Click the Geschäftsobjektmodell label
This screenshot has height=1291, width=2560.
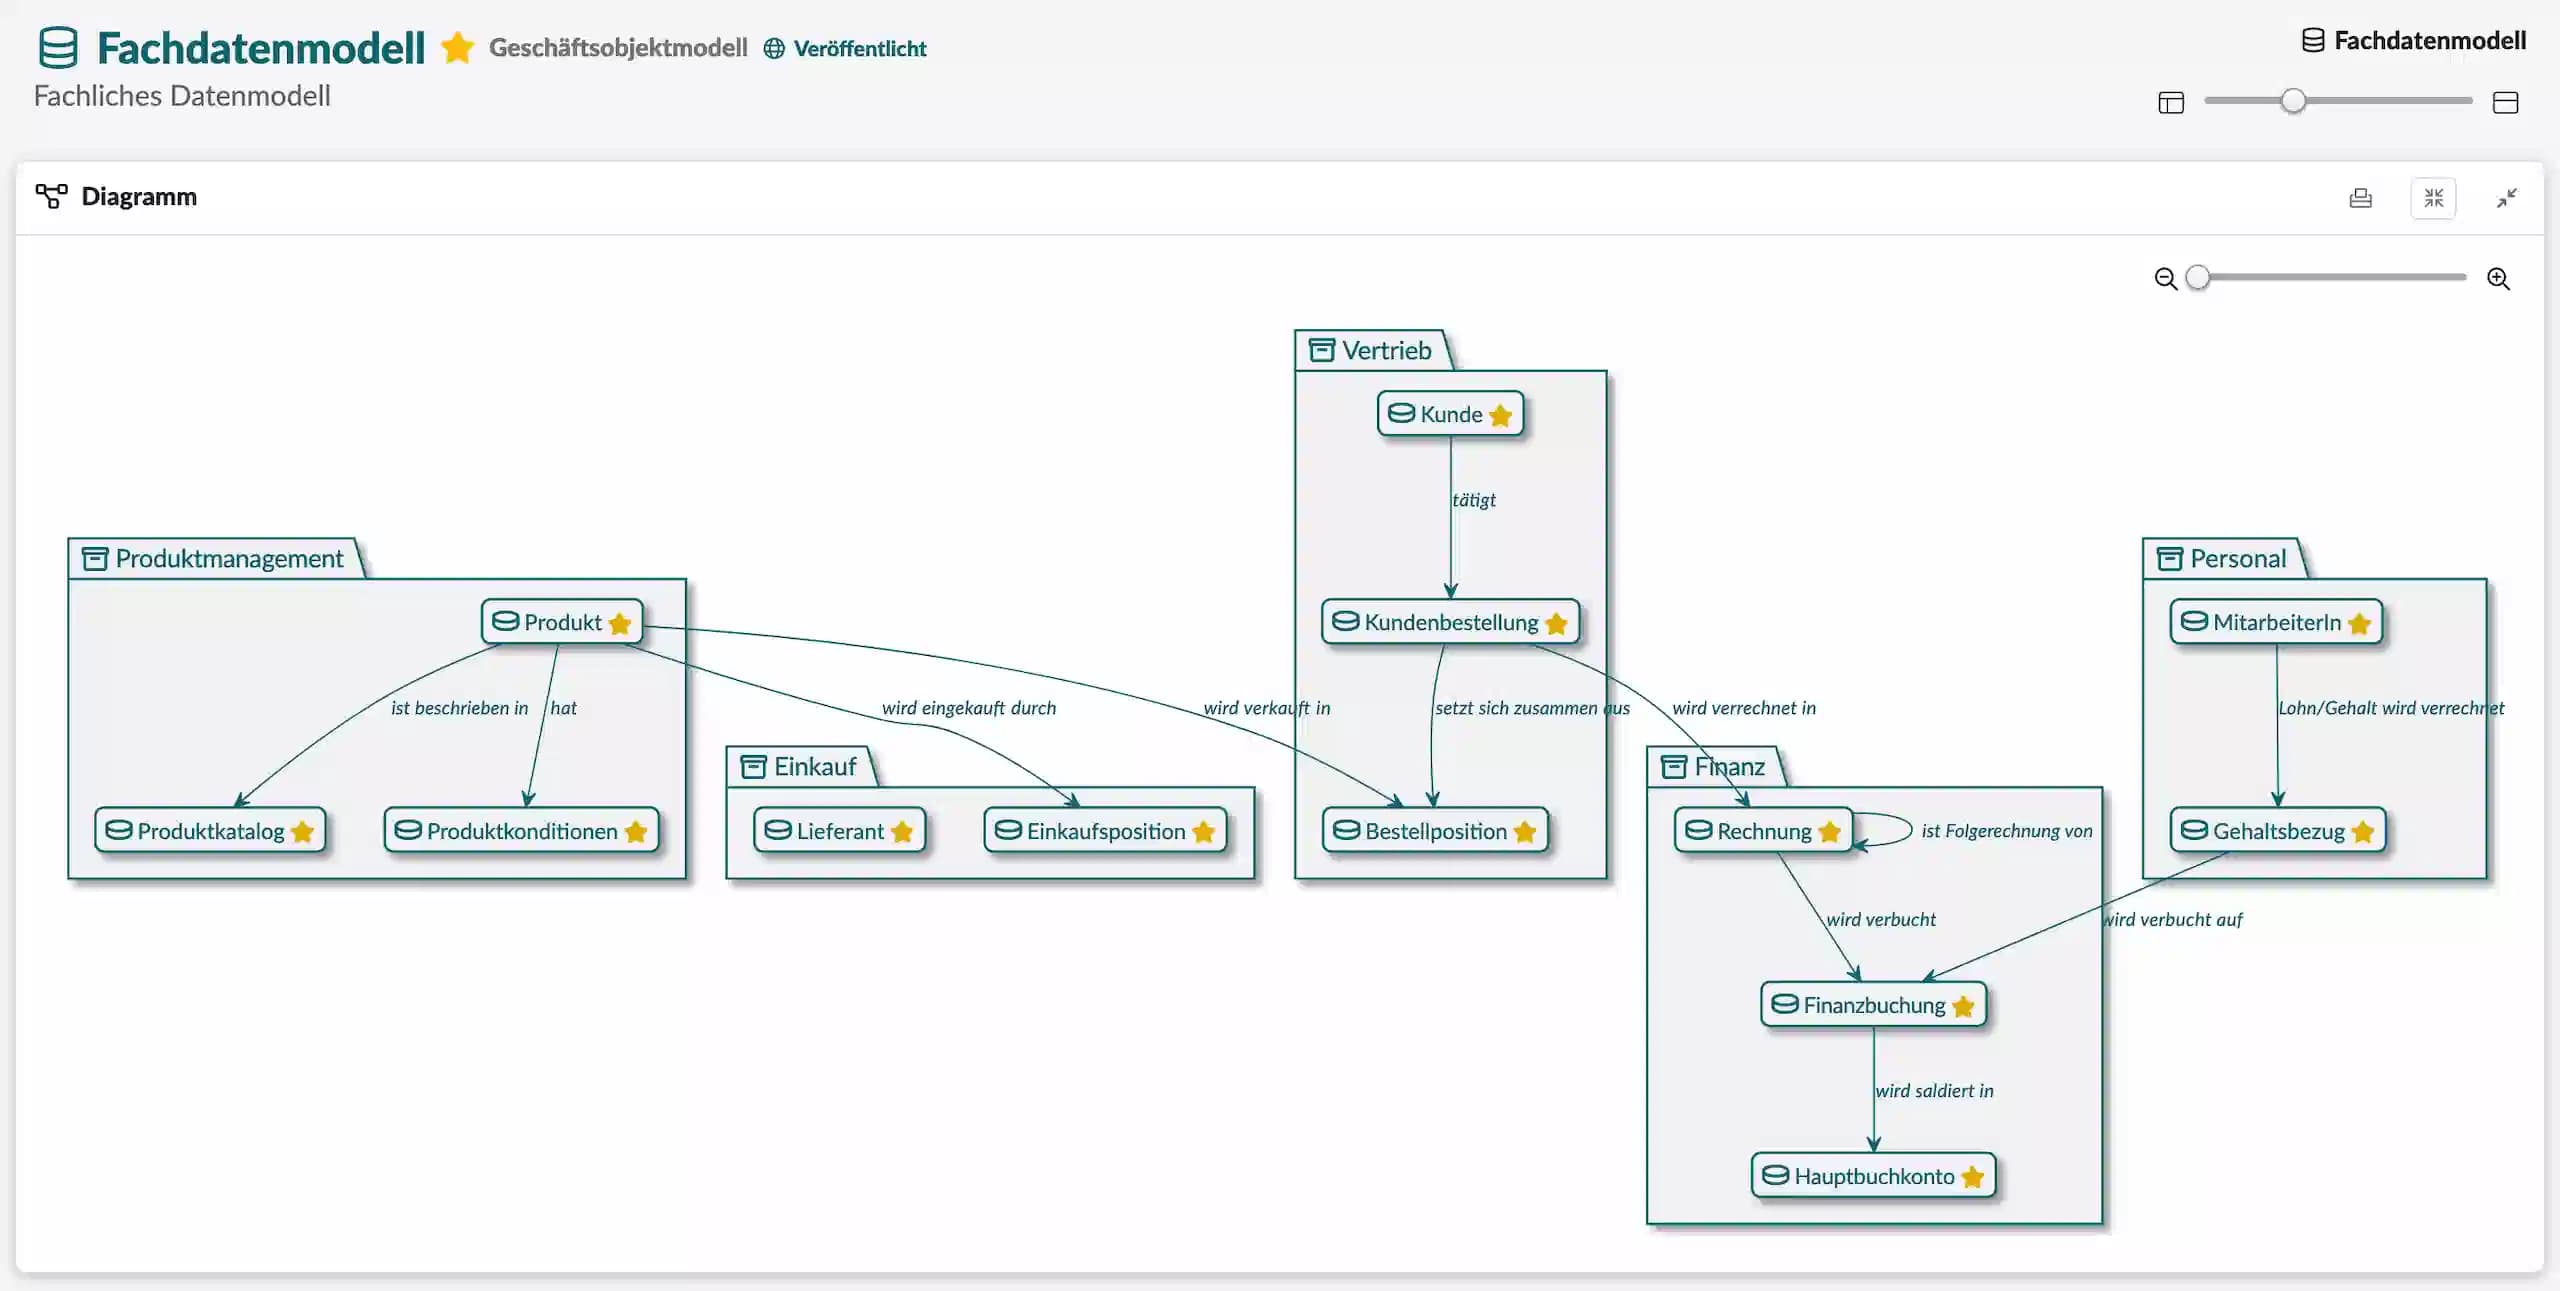point(618,48)
